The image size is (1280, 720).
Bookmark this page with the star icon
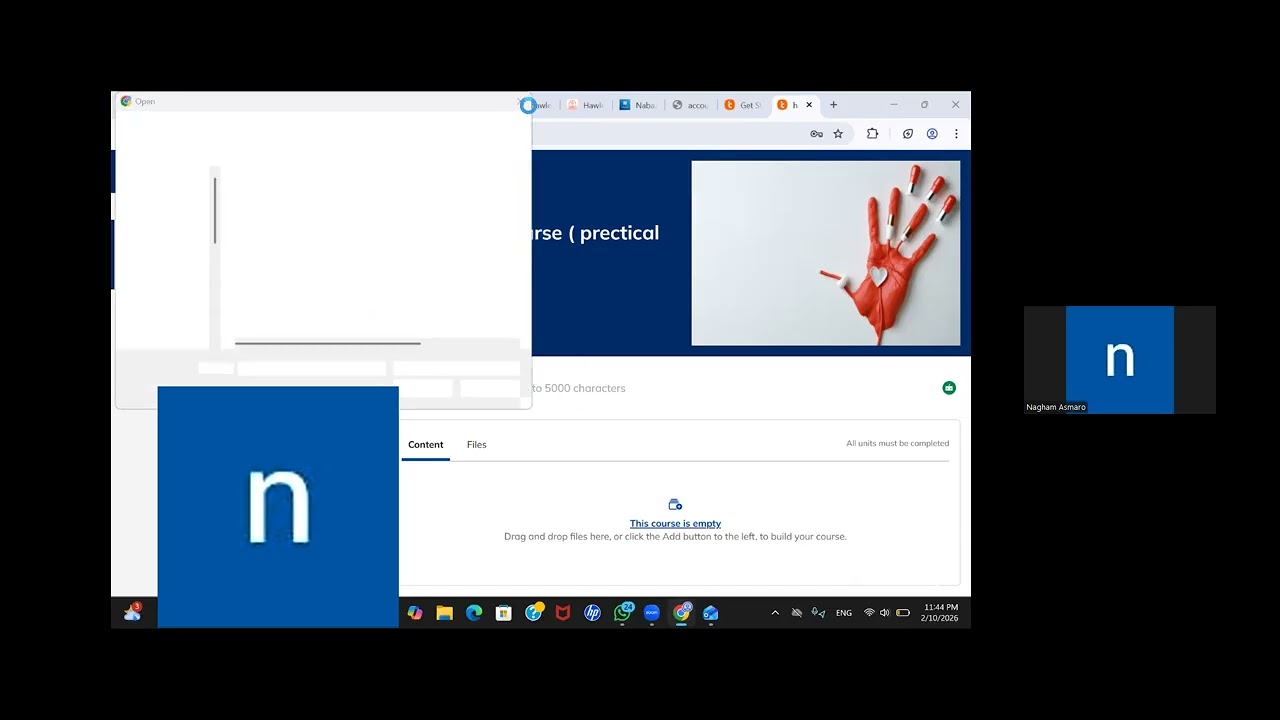[x=838, y=134]
